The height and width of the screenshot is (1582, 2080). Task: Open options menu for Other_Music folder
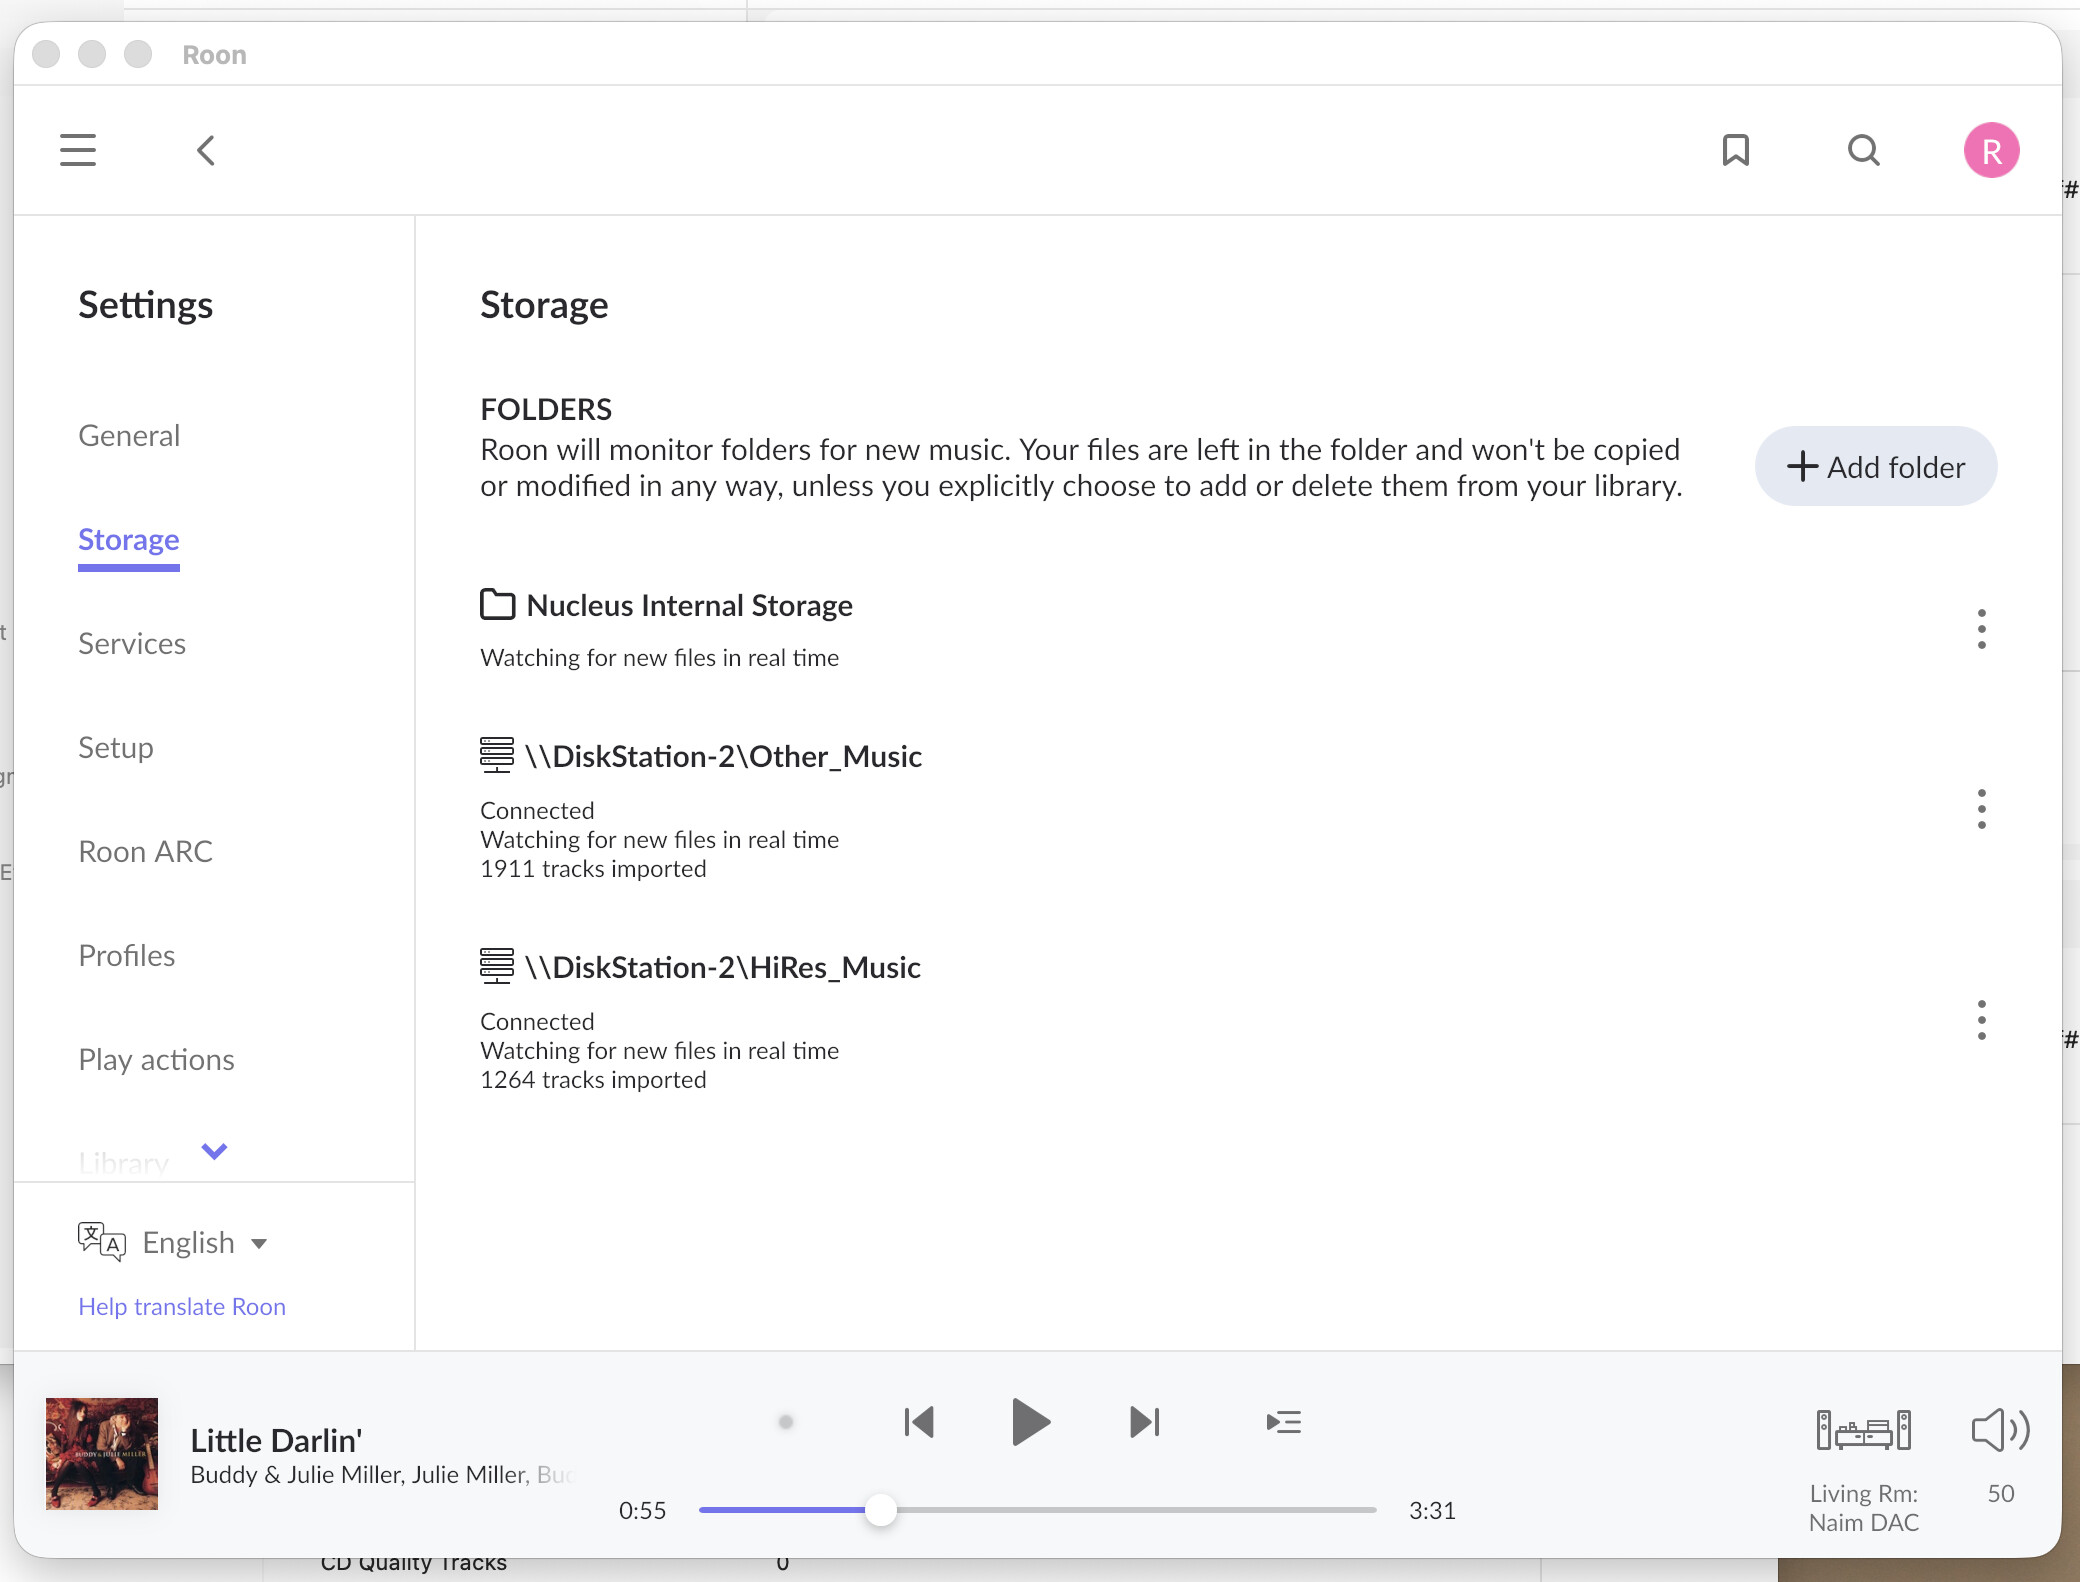pyautogui.click(x=1981, y=809)
